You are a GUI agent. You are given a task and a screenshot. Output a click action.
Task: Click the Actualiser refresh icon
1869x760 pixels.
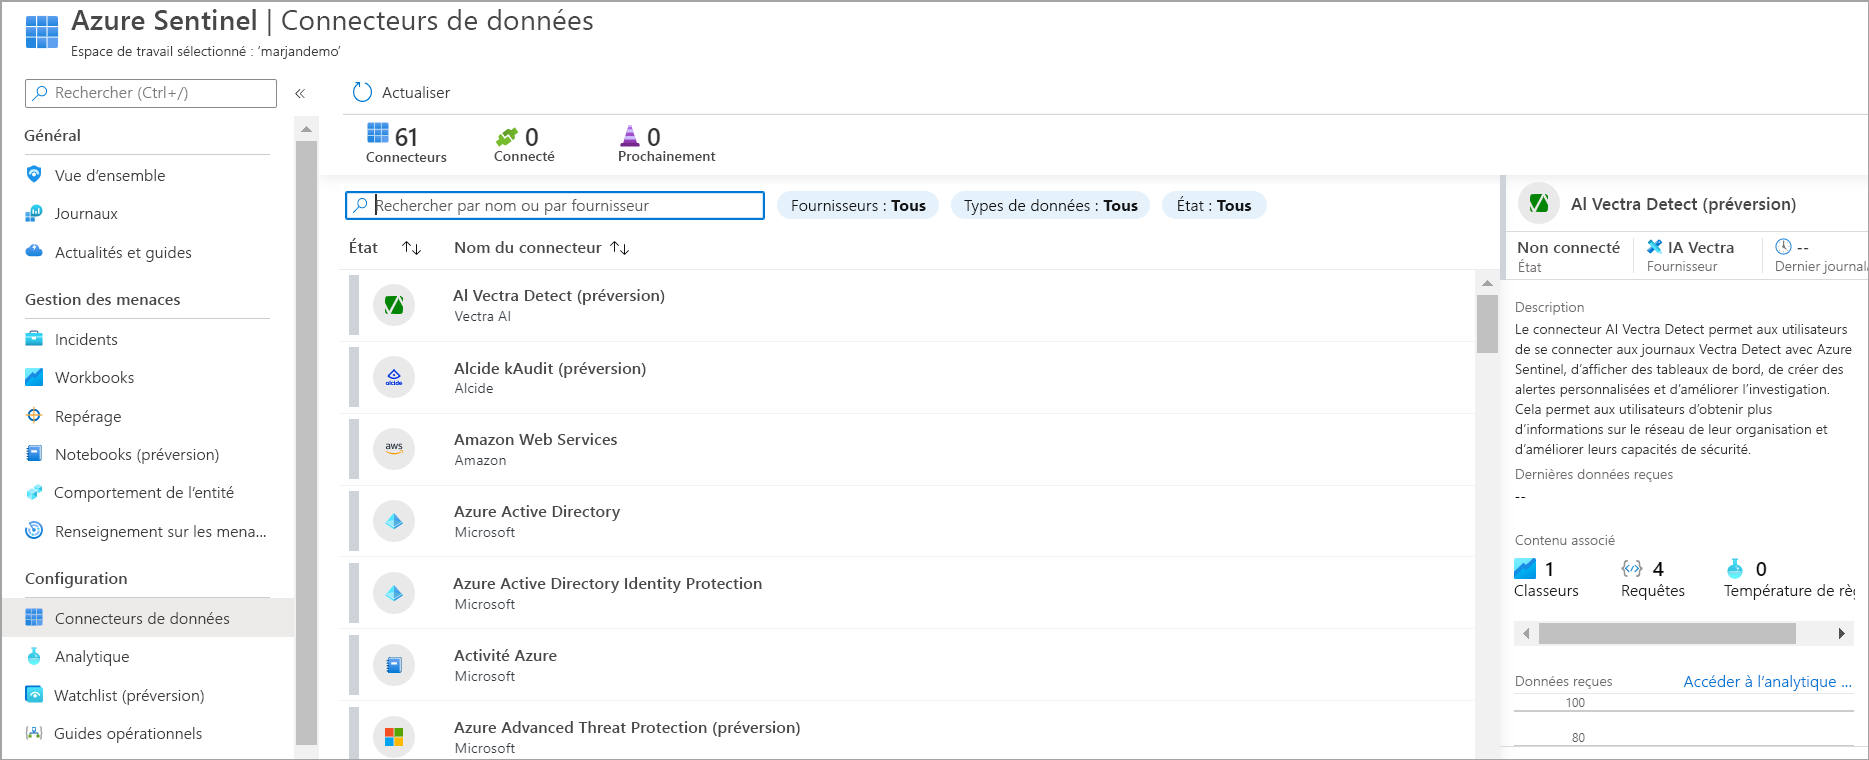[x=362, y=92]
